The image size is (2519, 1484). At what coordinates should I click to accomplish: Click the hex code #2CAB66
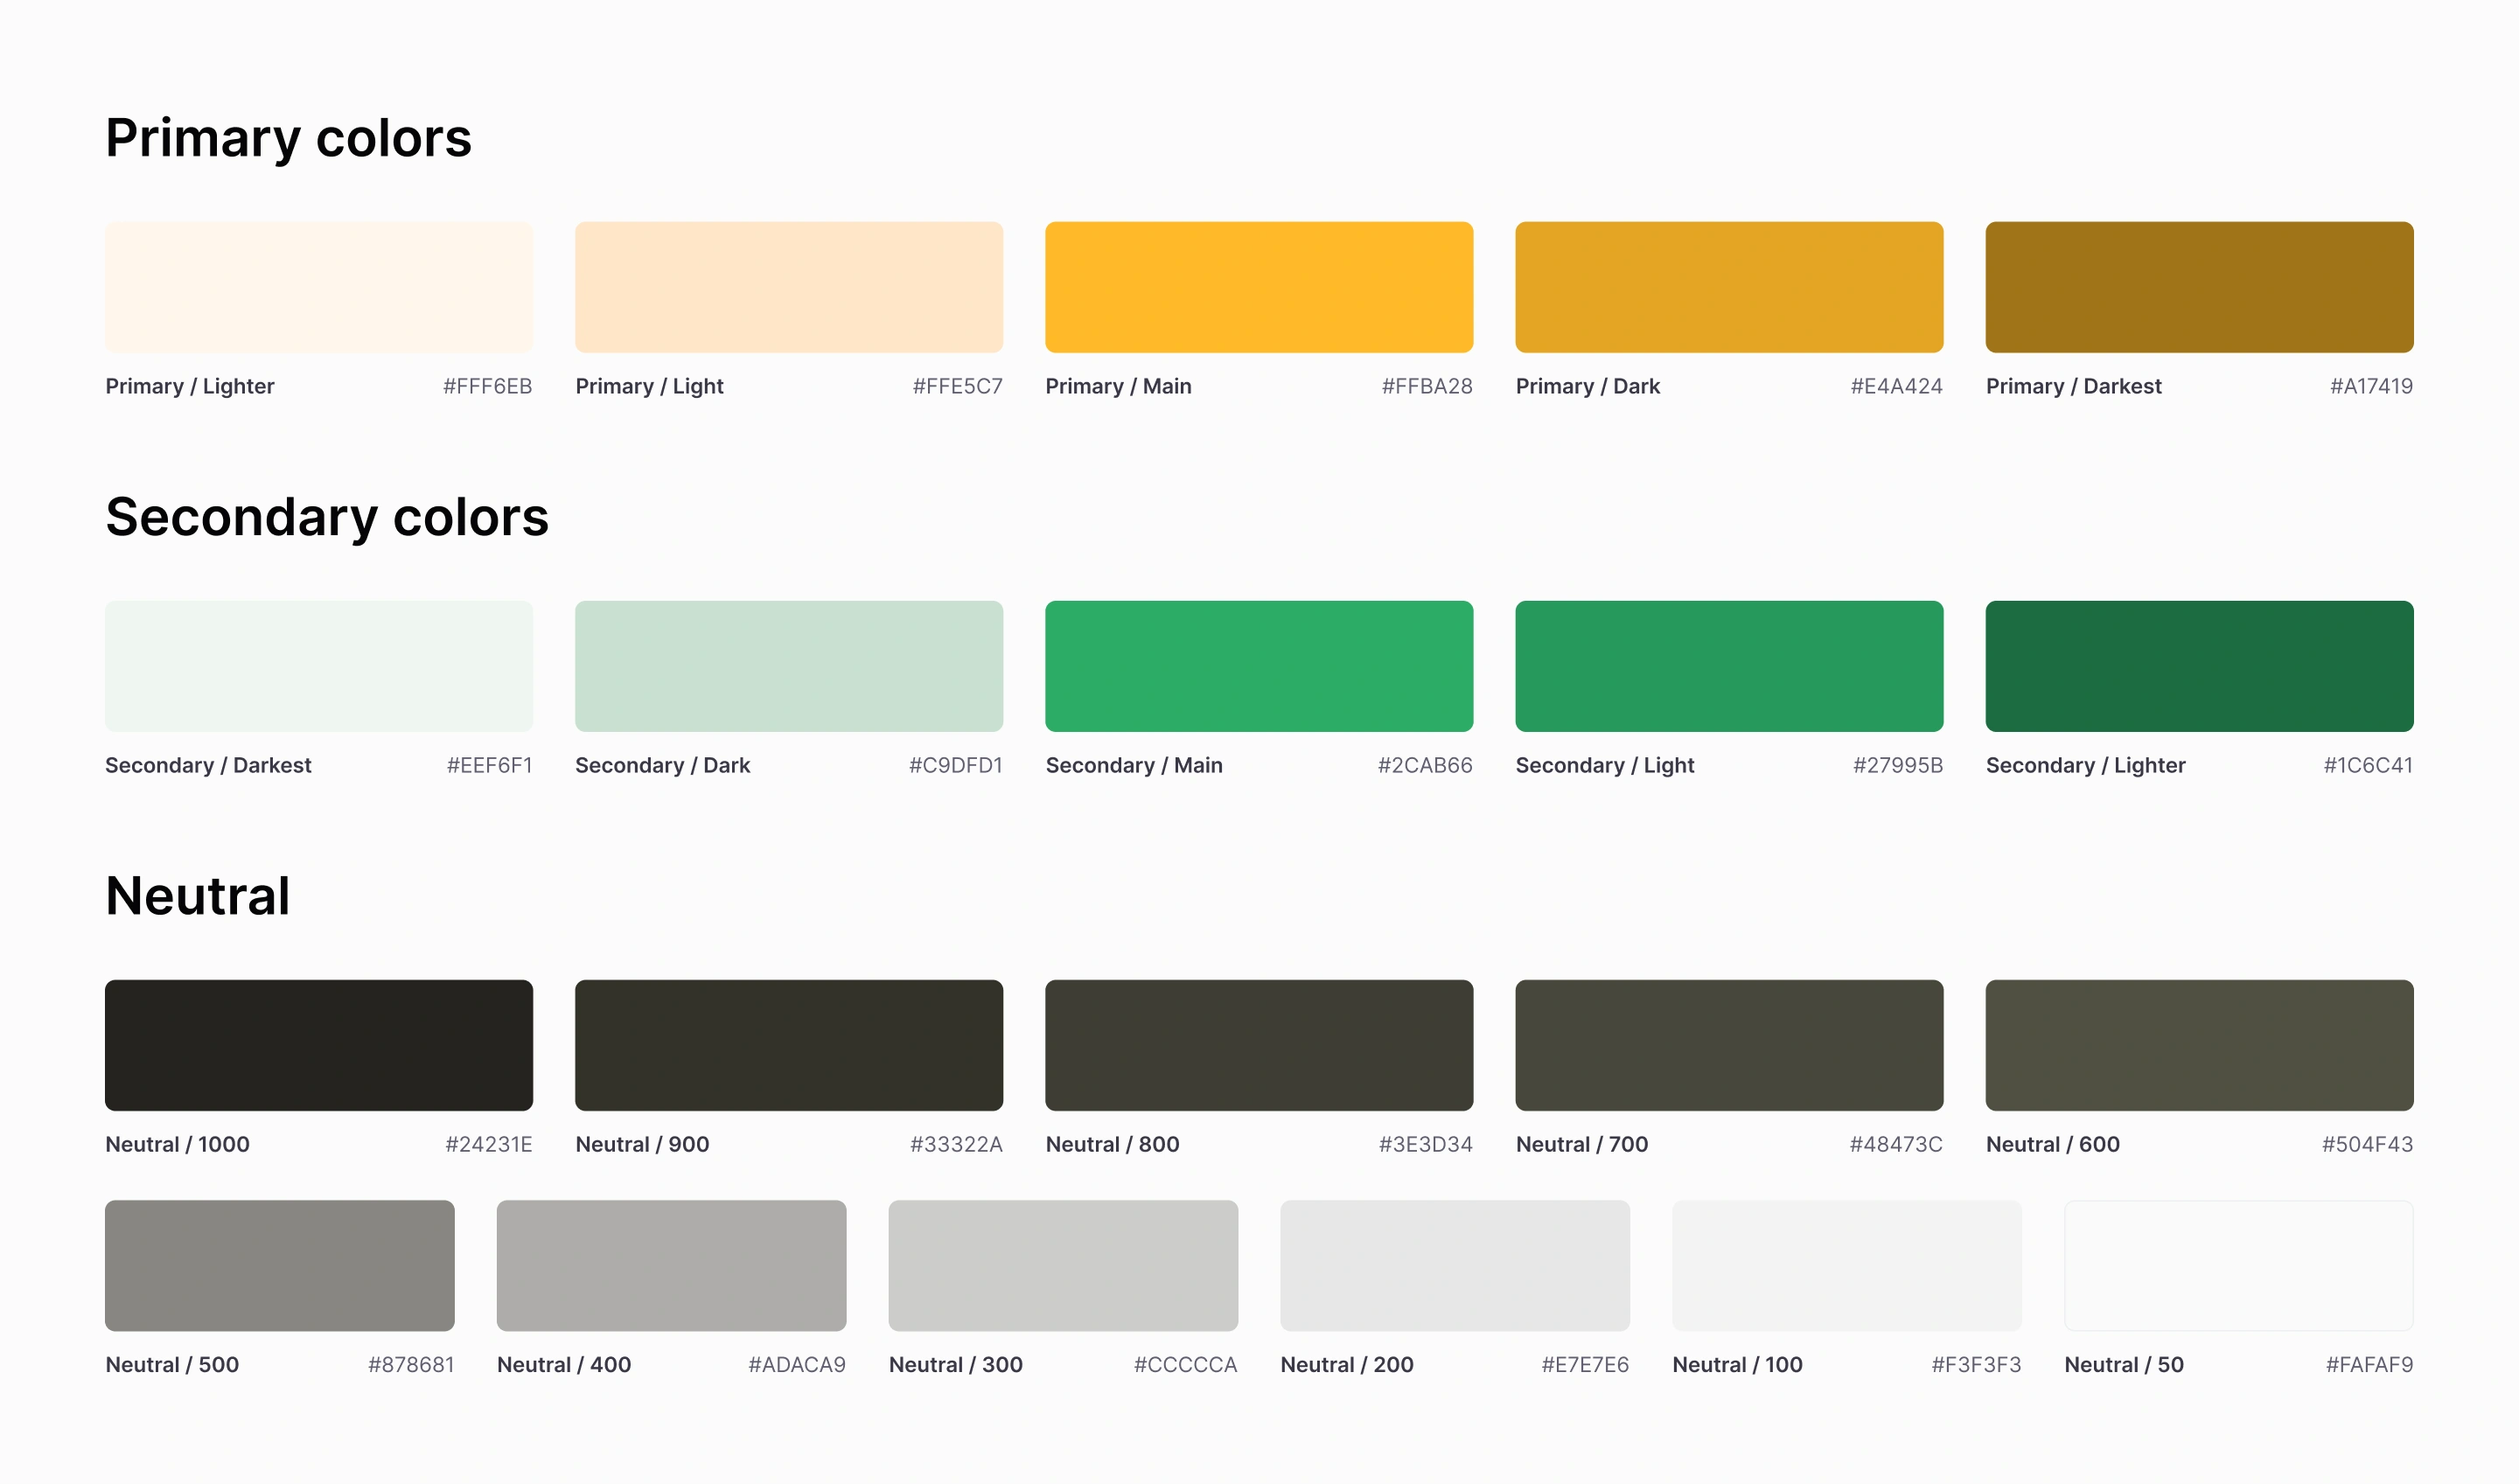[1425, 766]
